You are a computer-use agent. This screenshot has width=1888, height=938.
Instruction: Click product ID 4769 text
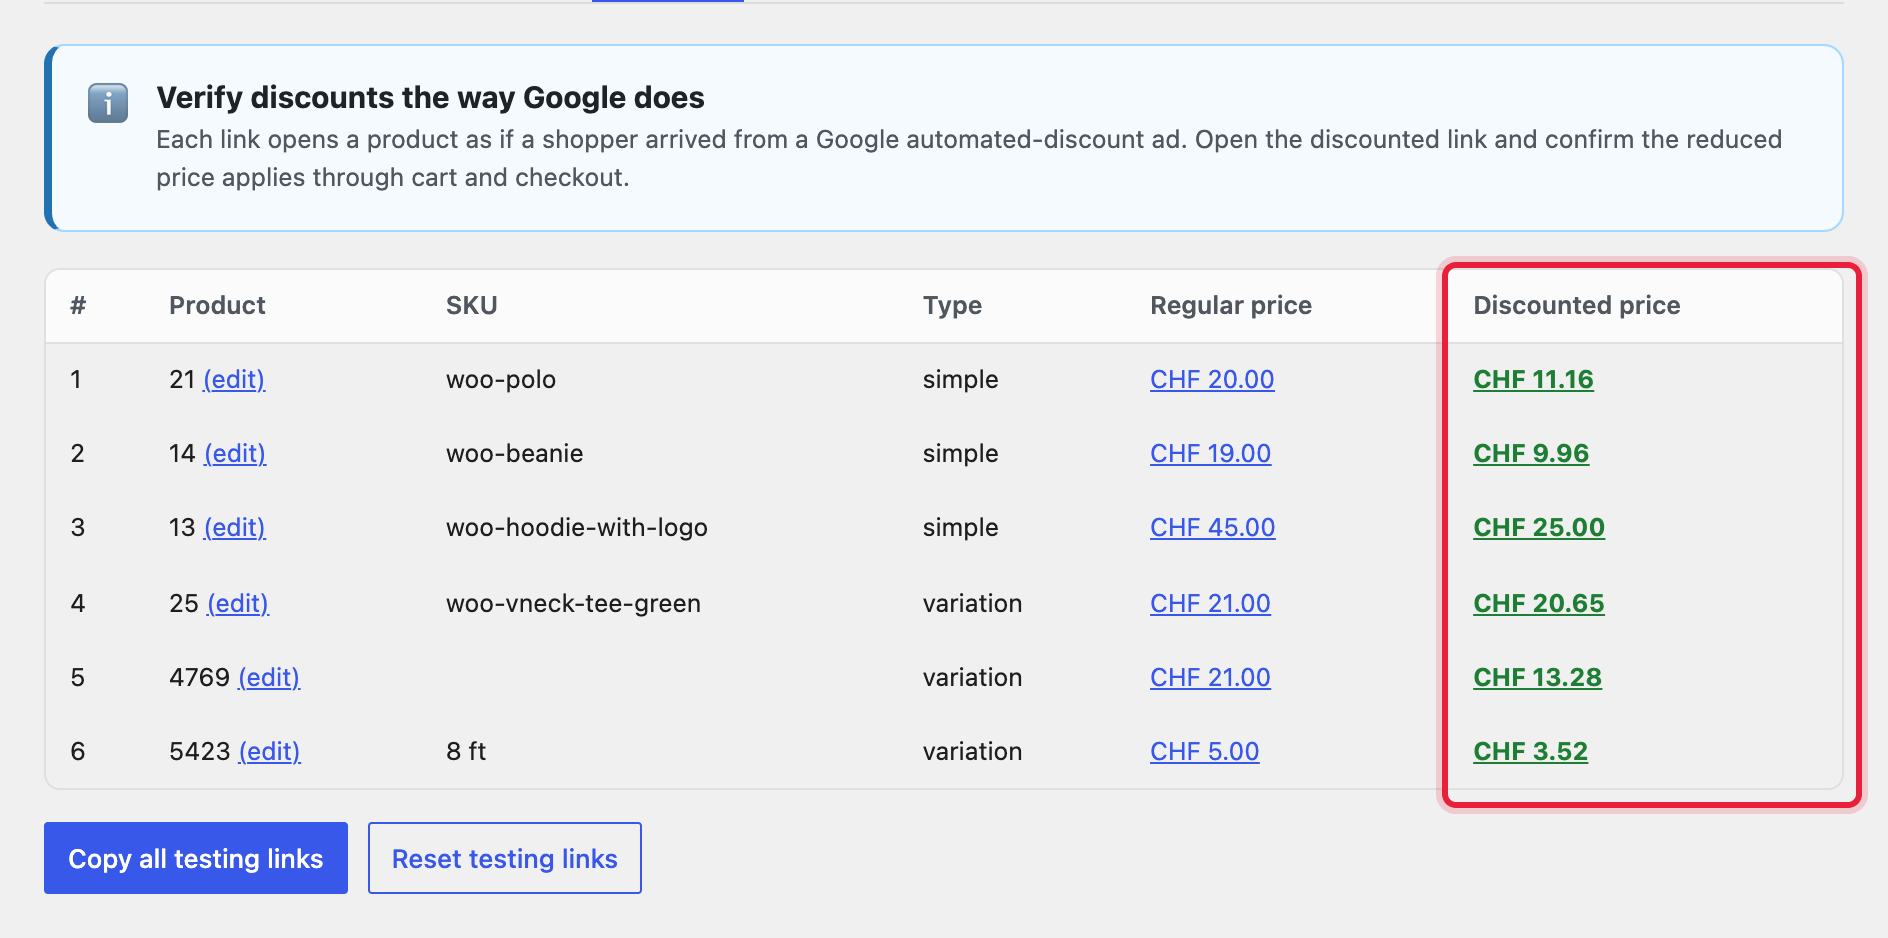point(200,678)
